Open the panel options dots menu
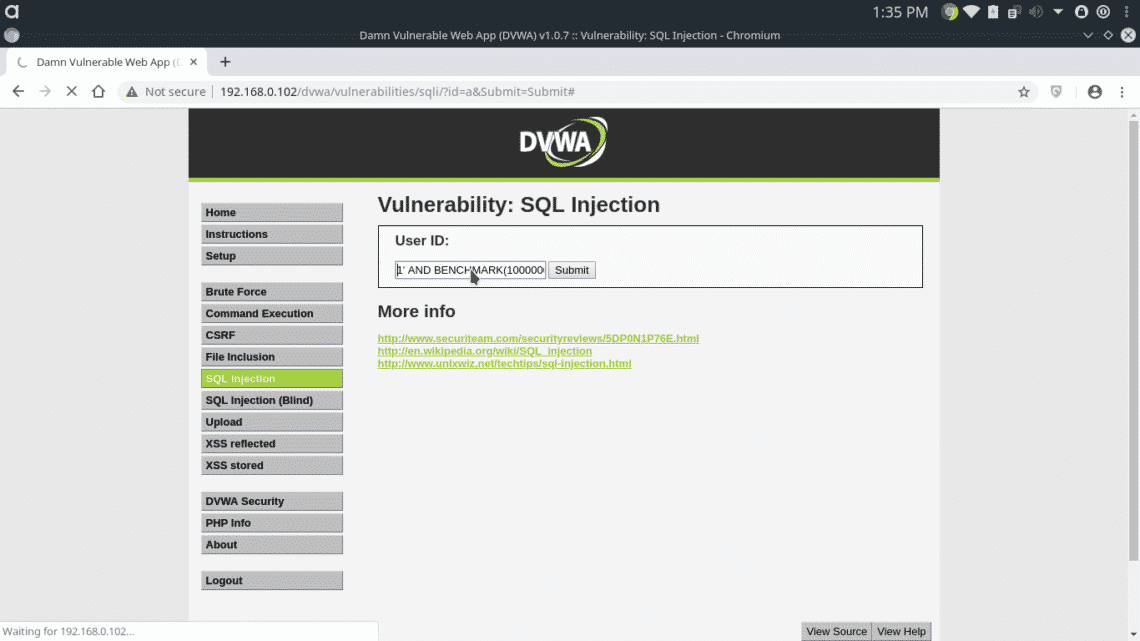 (x=1127, y=12)
